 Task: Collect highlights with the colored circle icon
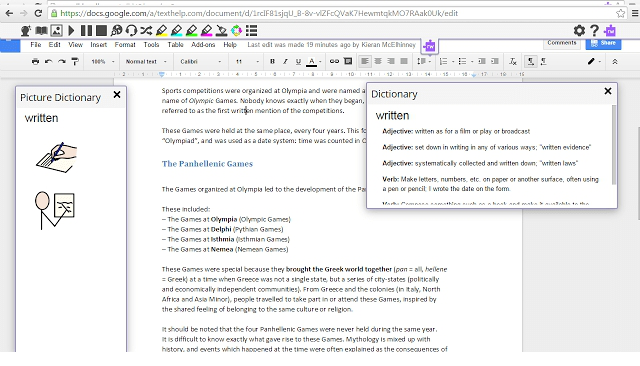click(x=236, y=31)
